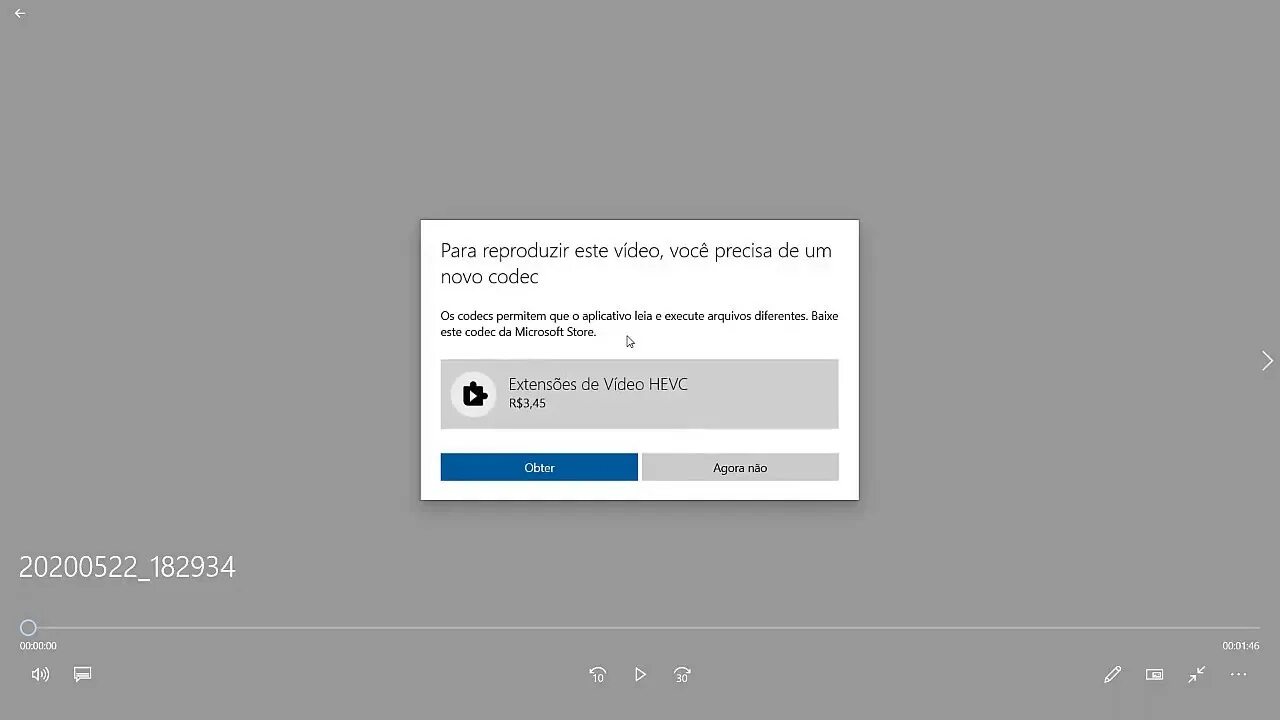This screenshot has width=1280, height=720.
Task: Click the 00:01:46 total duration label
Action: [x=1240, y=646]
